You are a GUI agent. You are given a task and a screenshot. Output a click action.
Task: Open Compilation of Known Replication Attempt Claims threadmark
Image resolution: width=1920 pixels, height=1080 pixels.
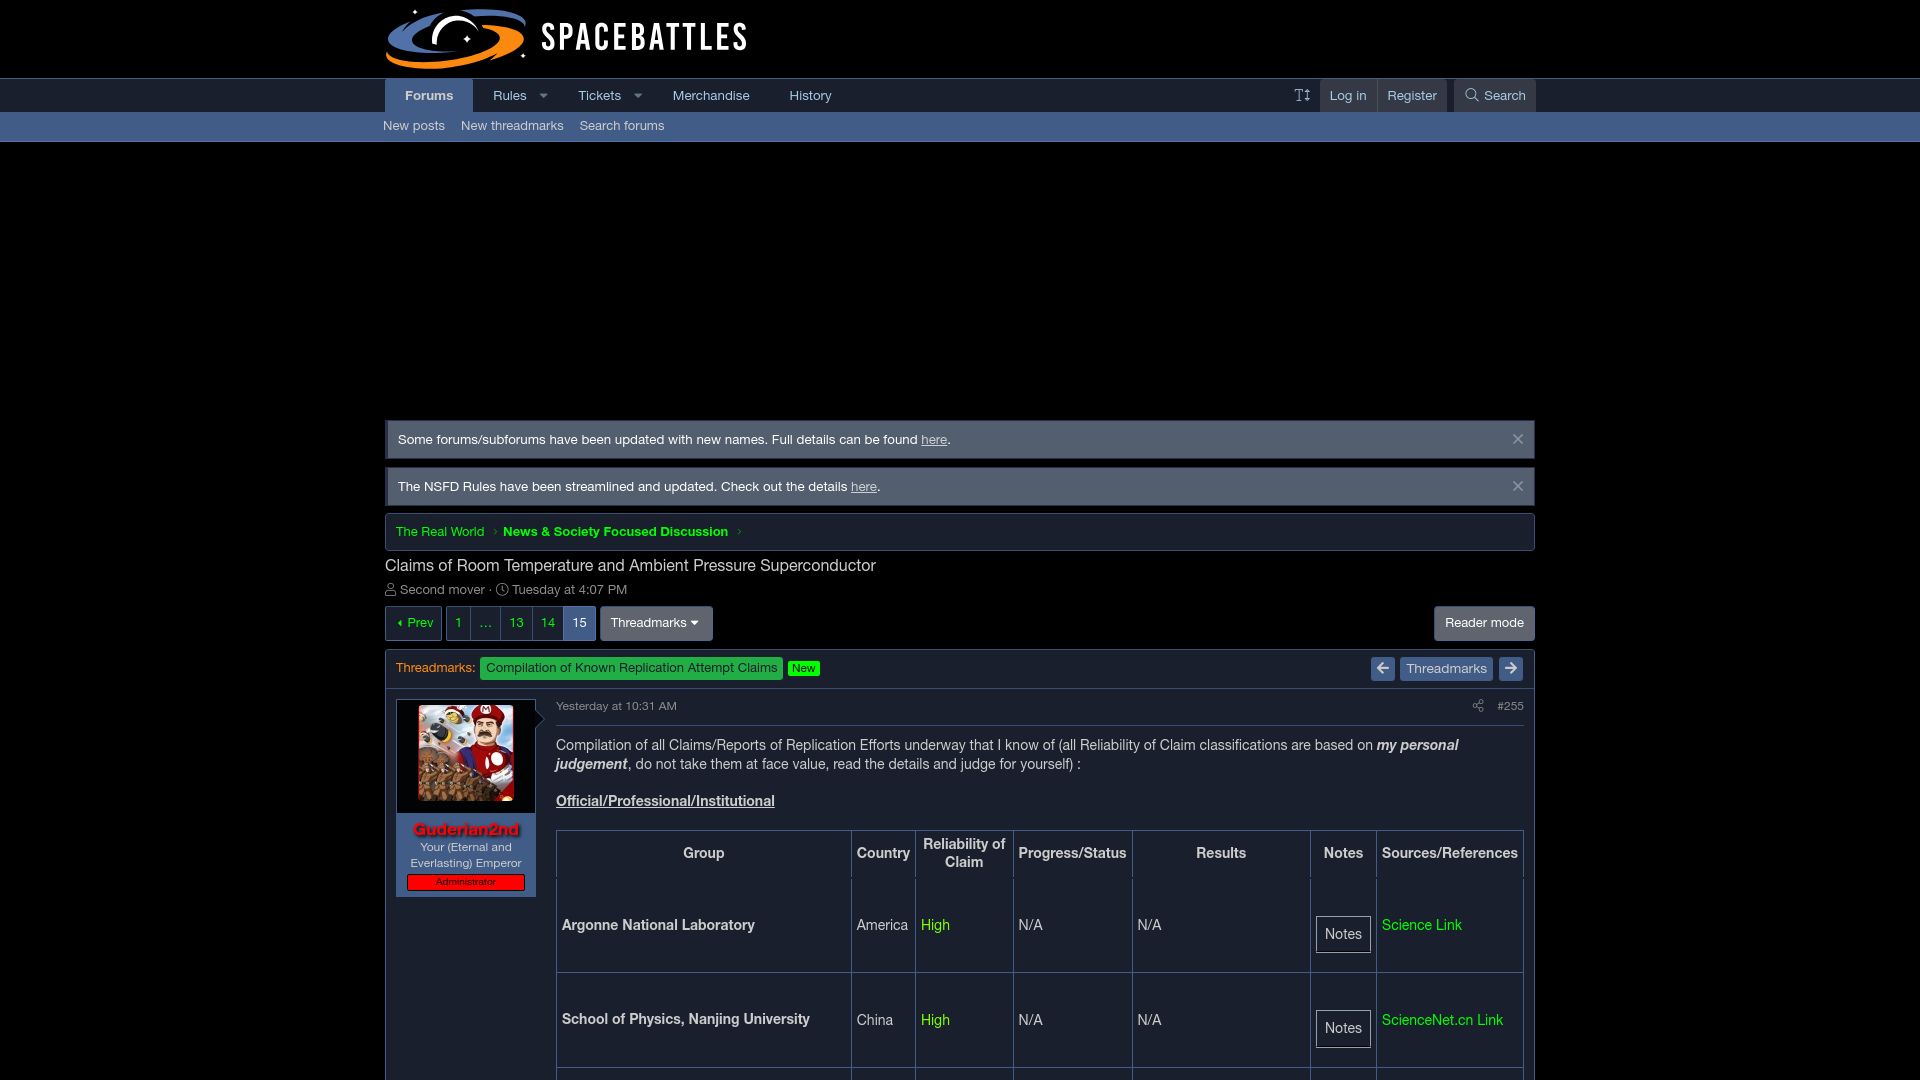coord(631,668)
